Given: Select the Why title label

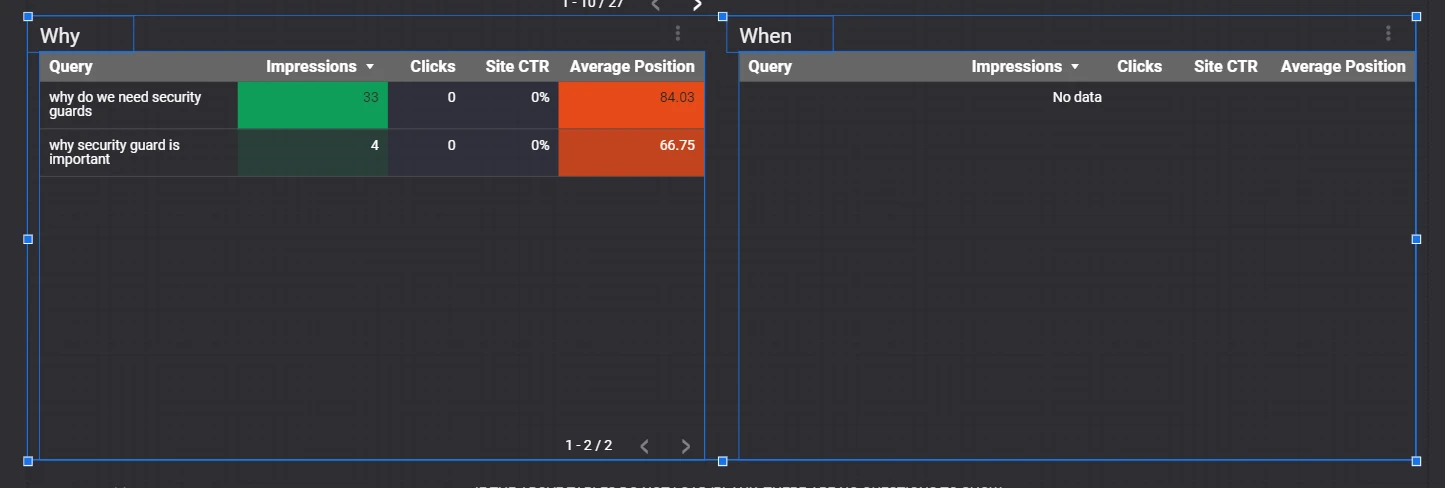Looking at the screenshot, I should click(60, 36).
